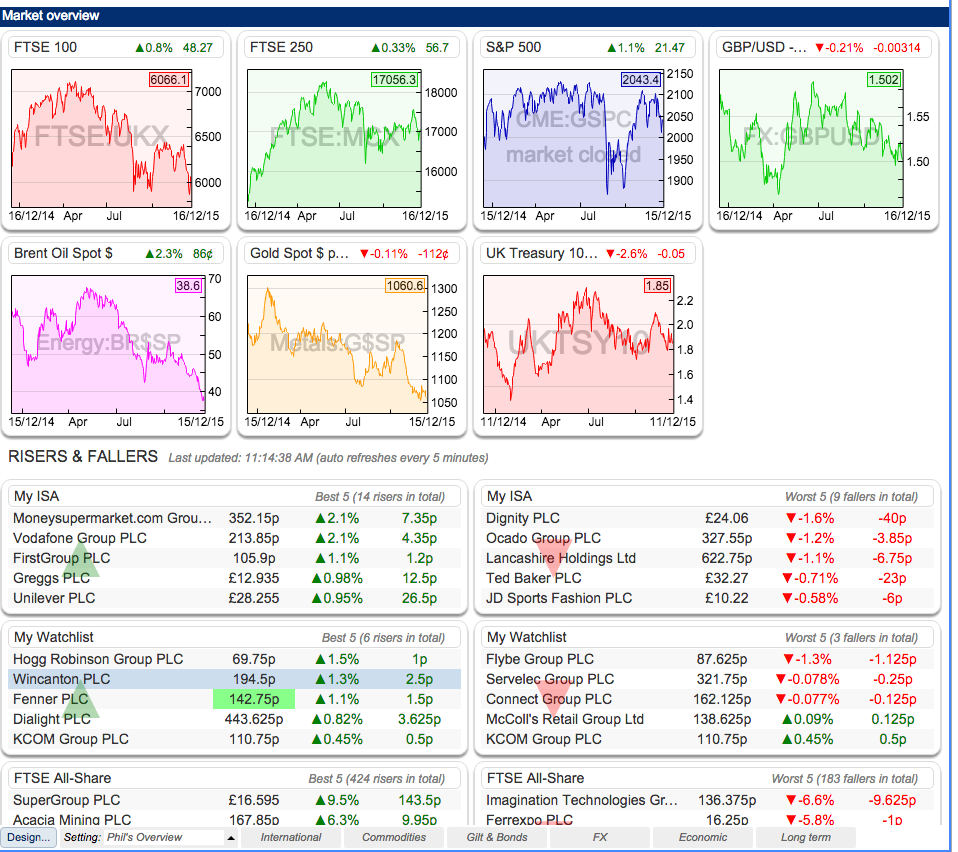Select Connect Group PLC

[549, 699]
